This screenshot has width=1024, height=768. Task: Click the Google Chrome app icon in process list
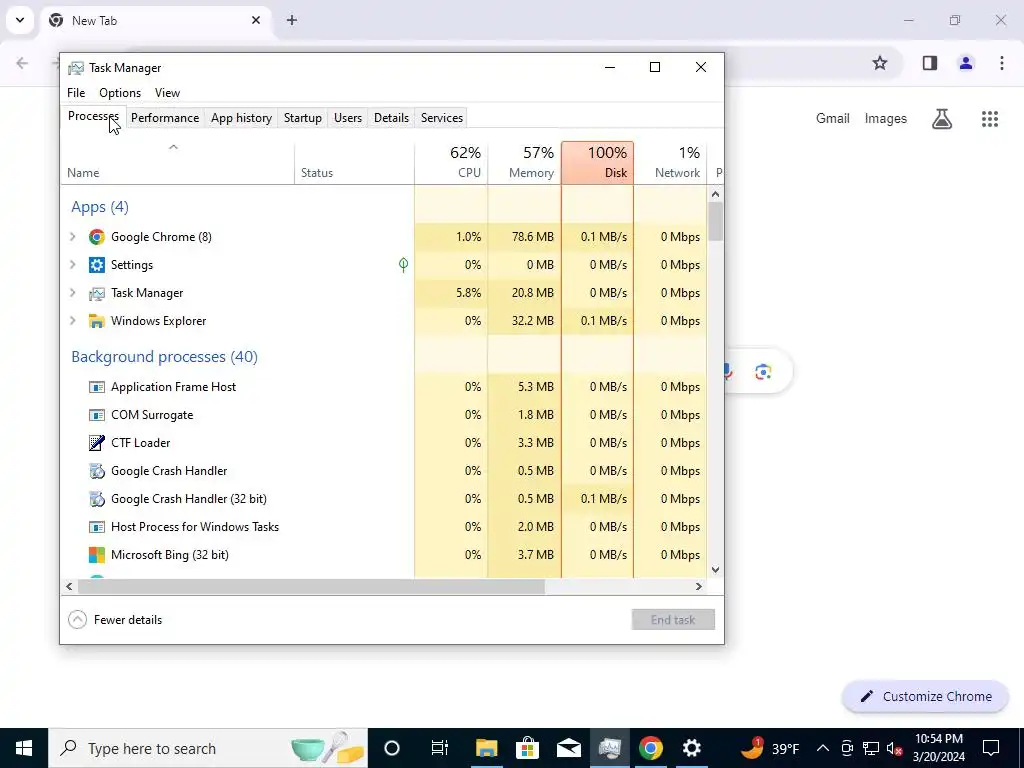(x=97, y=237)
